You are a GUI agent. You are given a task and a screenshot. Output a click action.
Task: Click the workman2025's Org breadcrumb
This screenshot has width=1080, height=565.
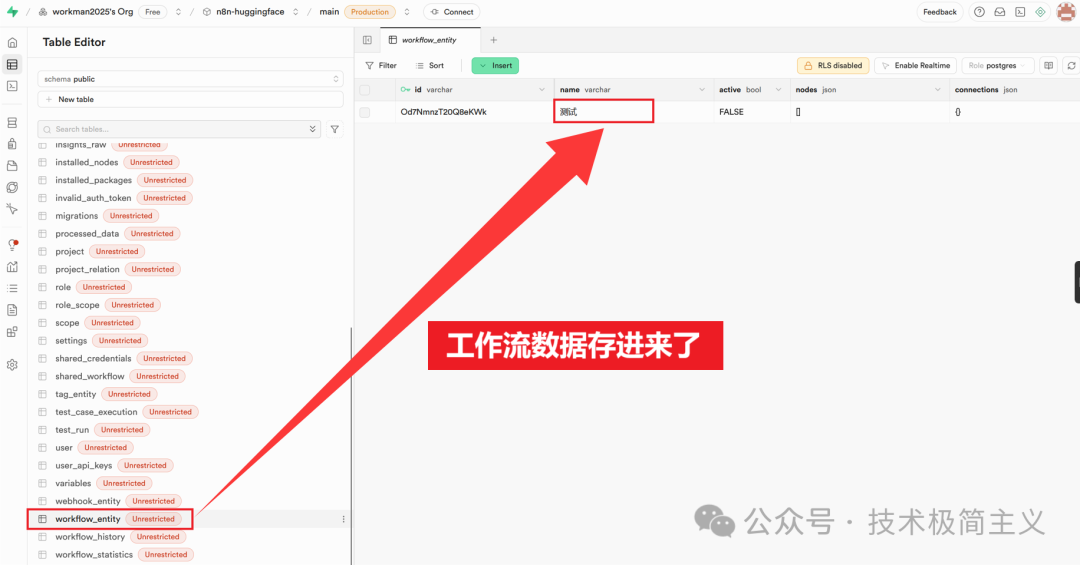pos(92,12)
